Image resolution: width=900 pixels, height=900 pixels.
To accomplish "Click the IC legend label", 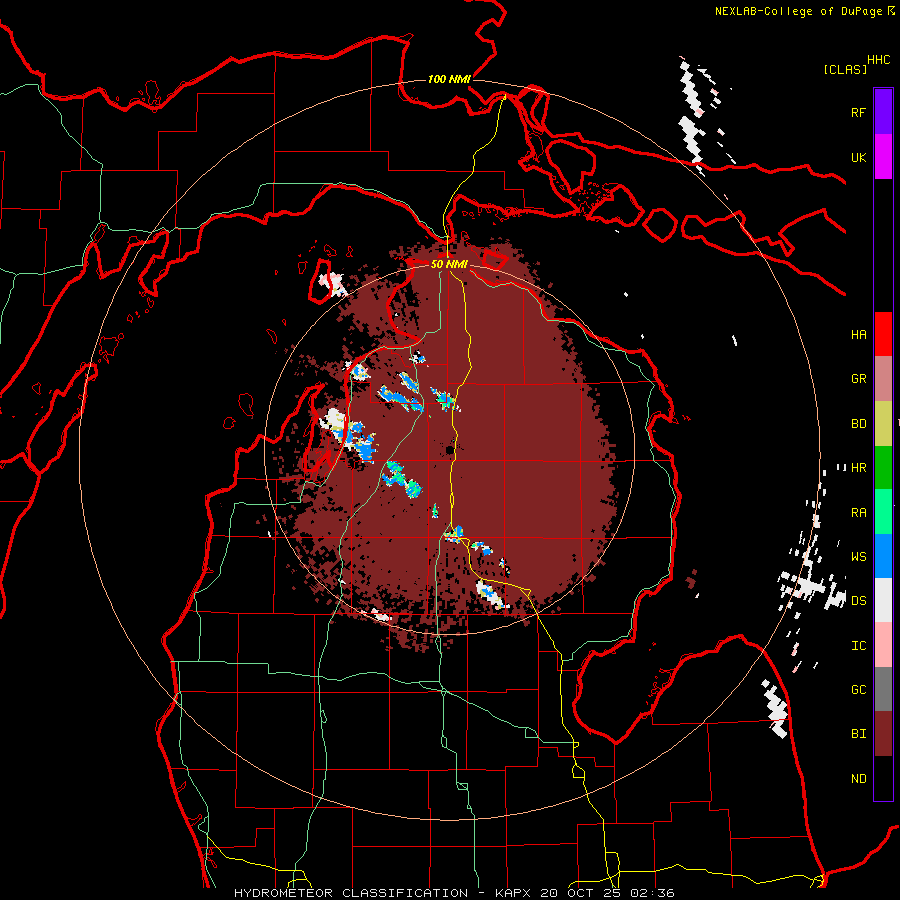I will click(859, 645).
